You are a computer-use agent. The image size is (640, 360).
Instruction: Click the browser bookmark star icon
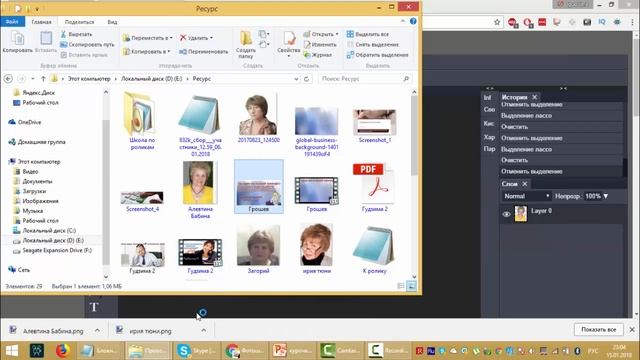497,22
